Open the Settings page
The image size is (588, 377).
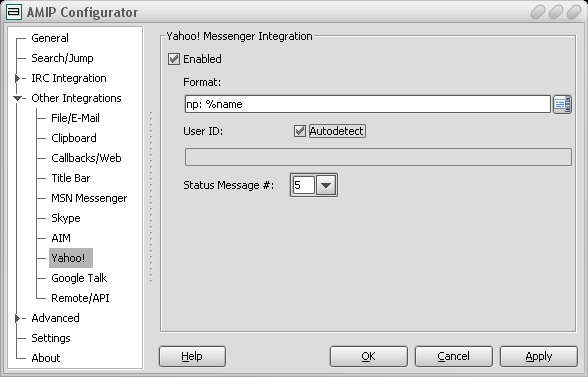pos(51,338)
